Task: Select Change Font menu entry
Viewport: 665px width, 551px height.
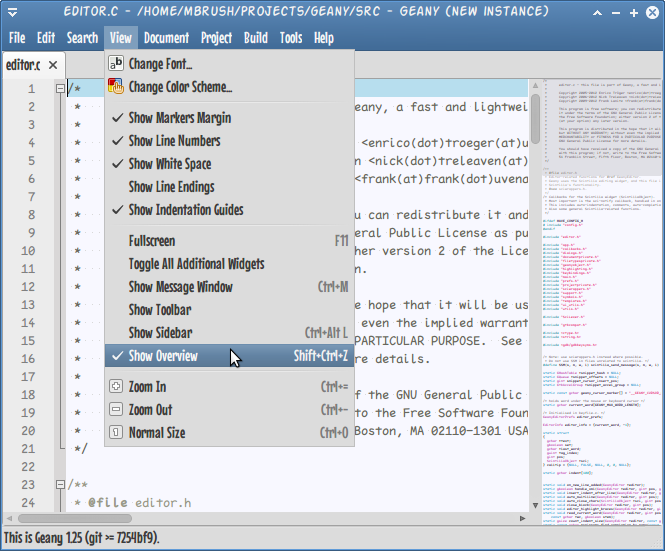Action: pos(229,64)
